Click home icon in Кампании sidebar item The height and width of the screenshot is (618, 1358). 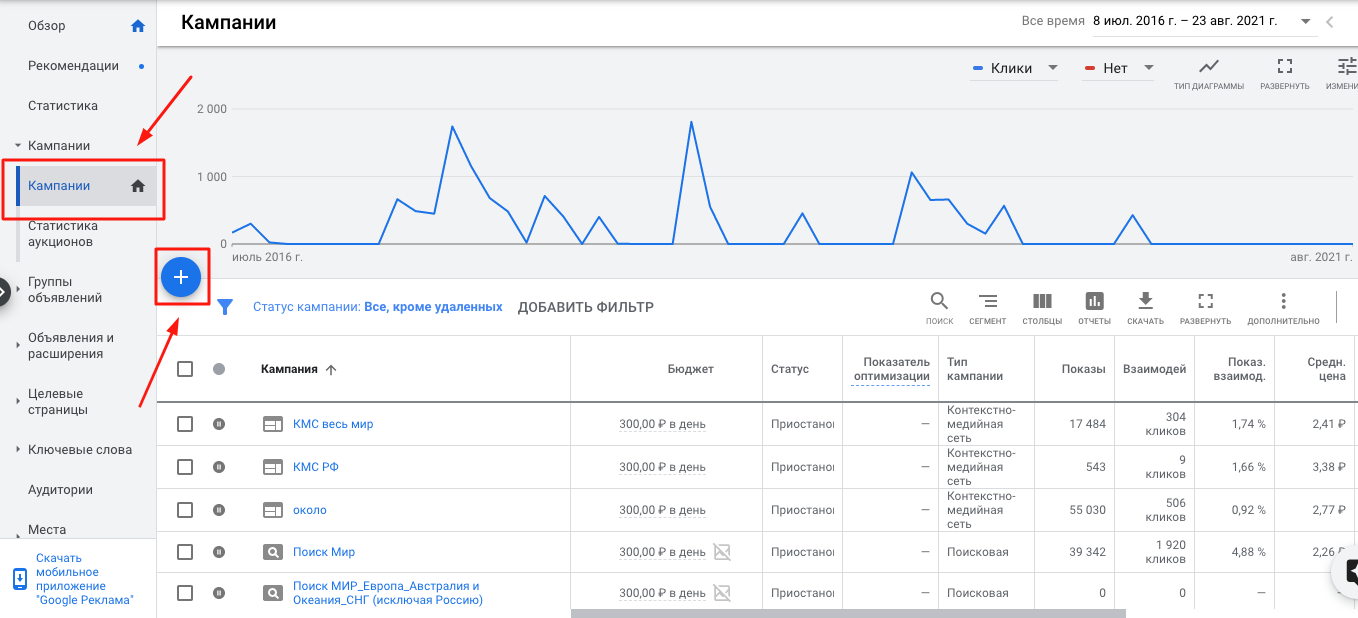[138, 186]
